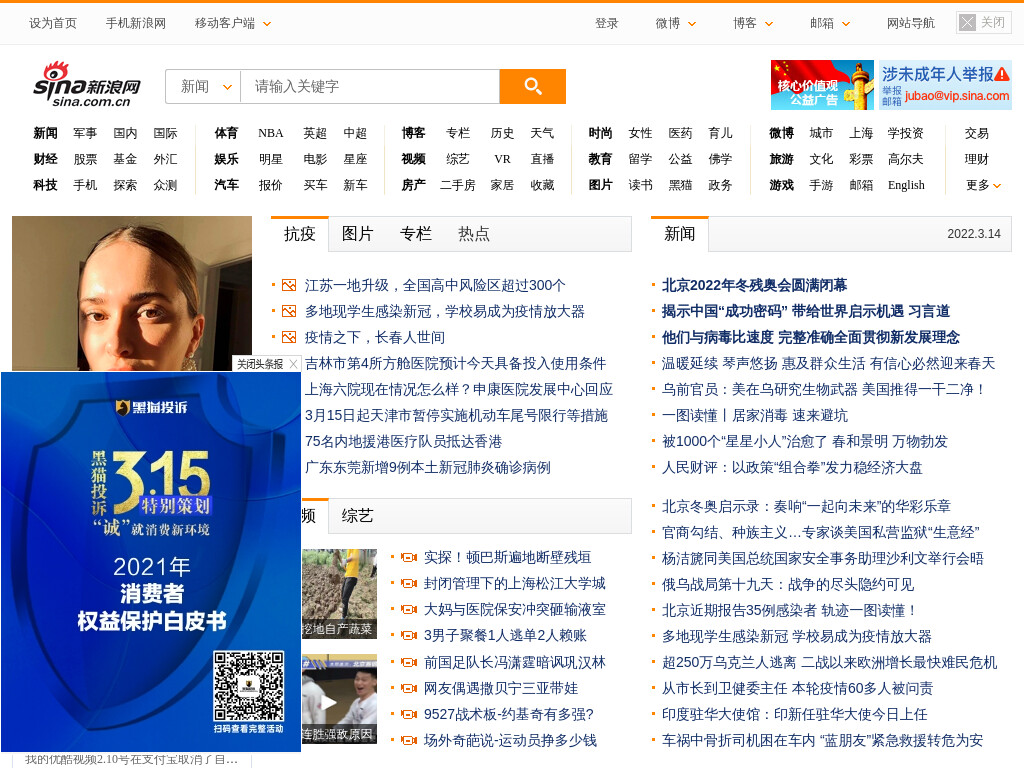The image size is (1024, 768).
Task: Open 网站导航 link
Action: [x=910, y=24]
